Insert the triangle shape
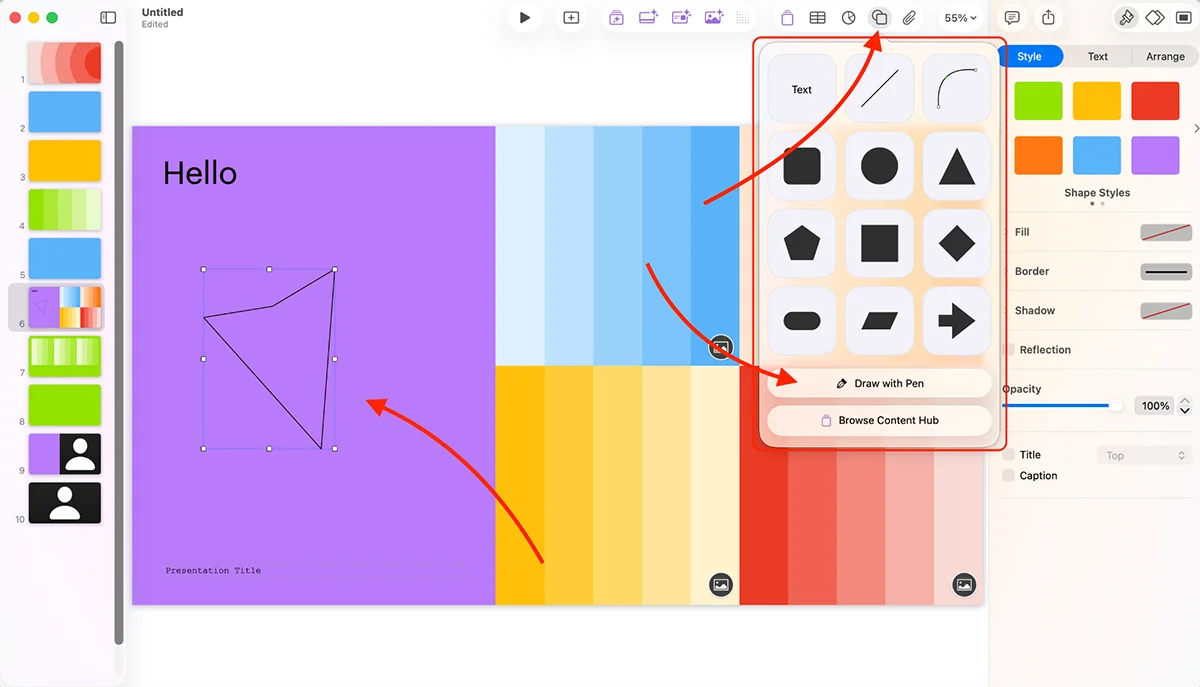This screenshot has width=1200, height=687. pos(957,166)
